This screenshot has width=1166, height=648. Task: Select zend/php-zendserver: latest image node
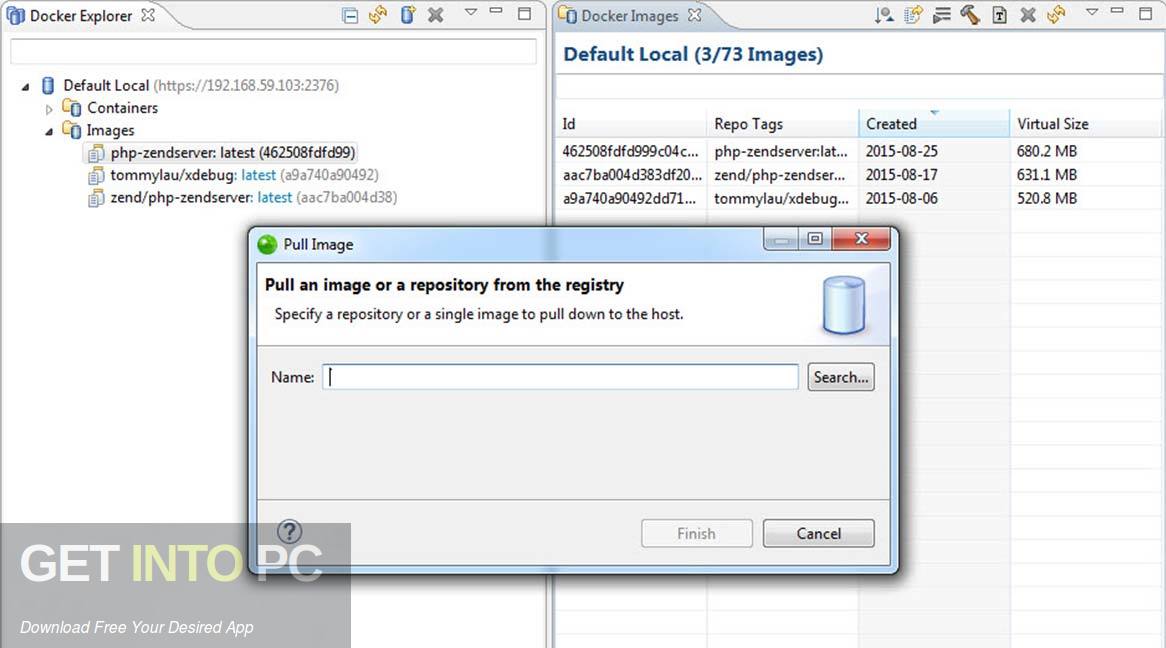pyautogui.click(x=254, y=197)
